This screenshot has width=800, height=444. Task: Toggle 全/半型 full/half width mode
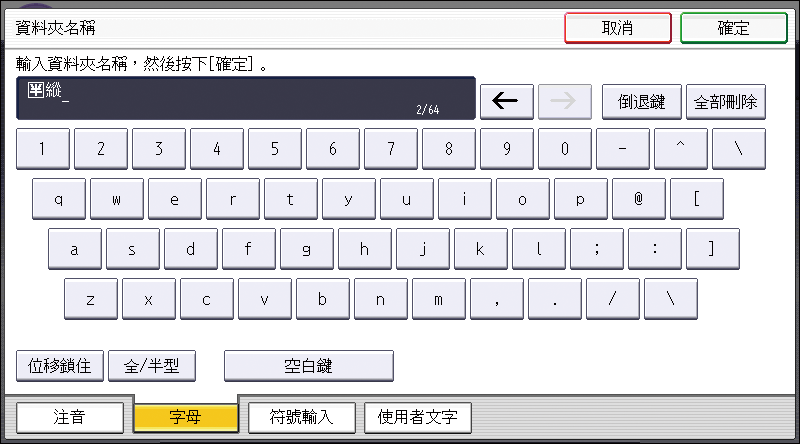point(151,366)
